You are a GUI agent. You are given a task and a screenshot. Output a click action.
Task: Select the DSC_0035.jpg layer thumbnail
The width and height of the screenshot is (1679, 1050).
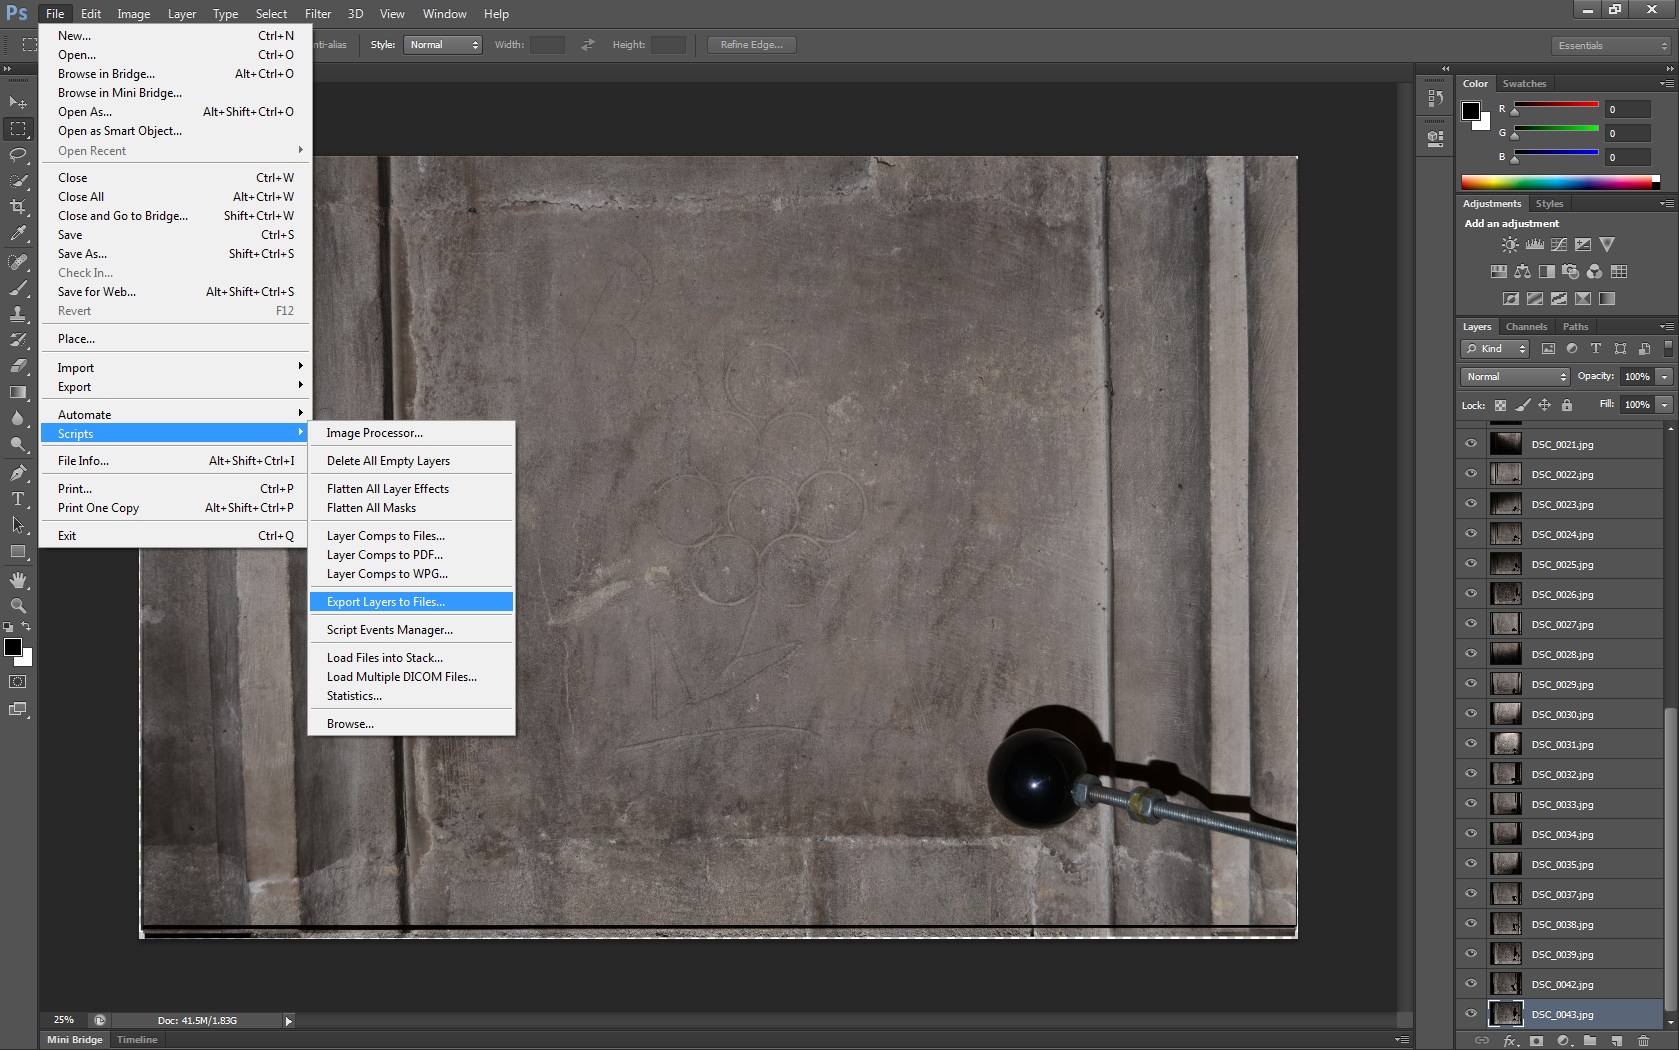coord(1505,864)
